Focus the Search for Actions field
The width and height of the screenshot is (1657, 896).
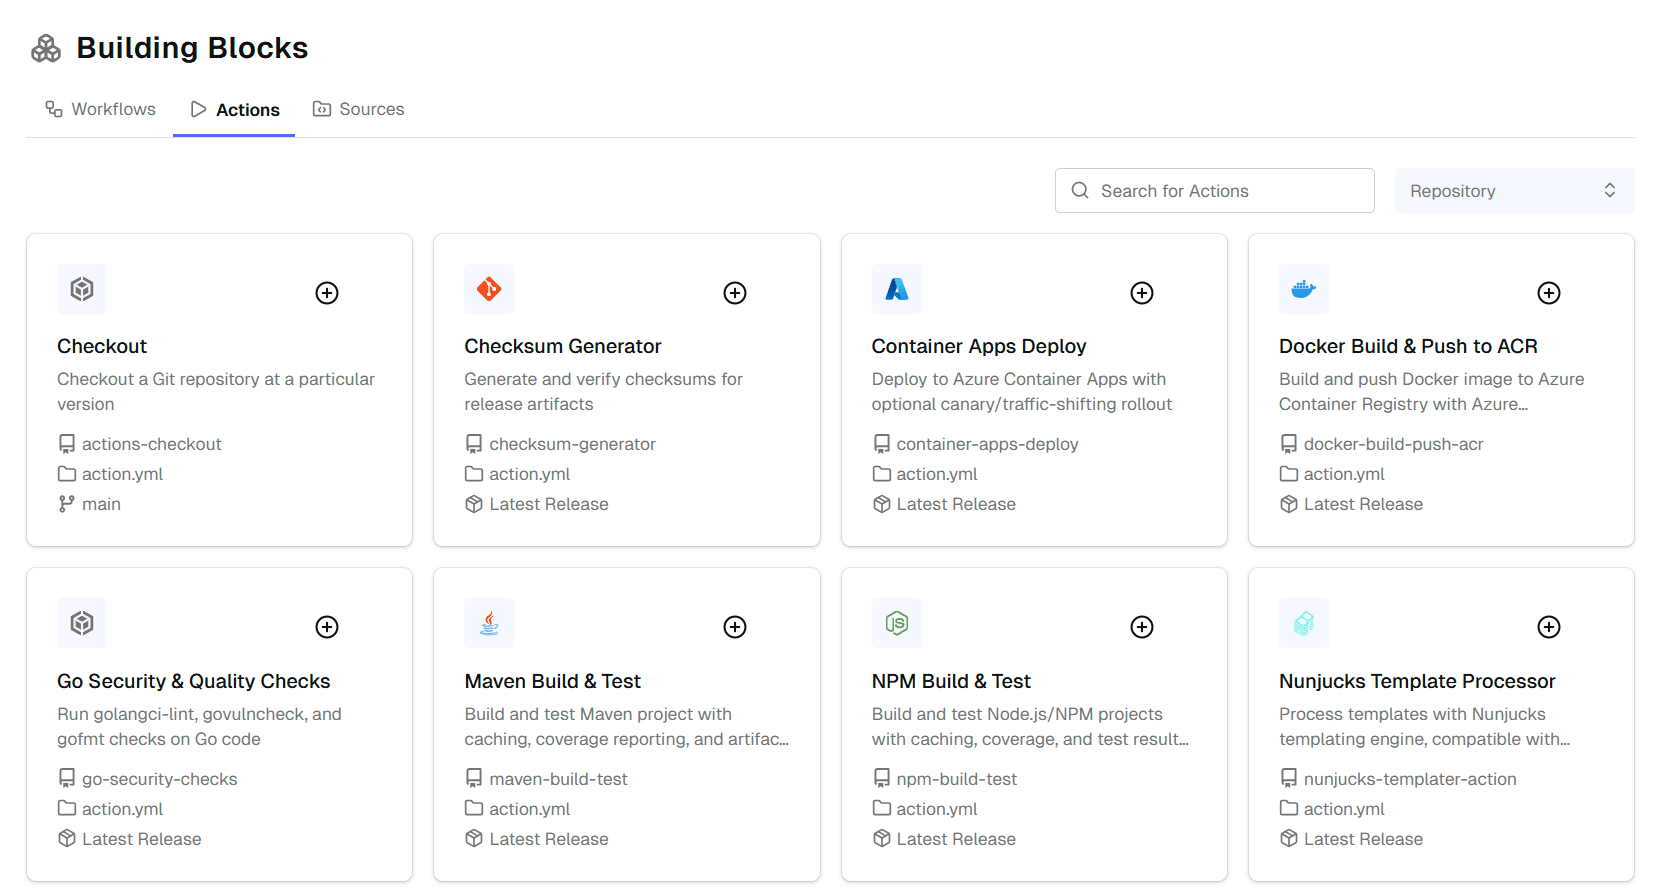(x=1215, y=191)
